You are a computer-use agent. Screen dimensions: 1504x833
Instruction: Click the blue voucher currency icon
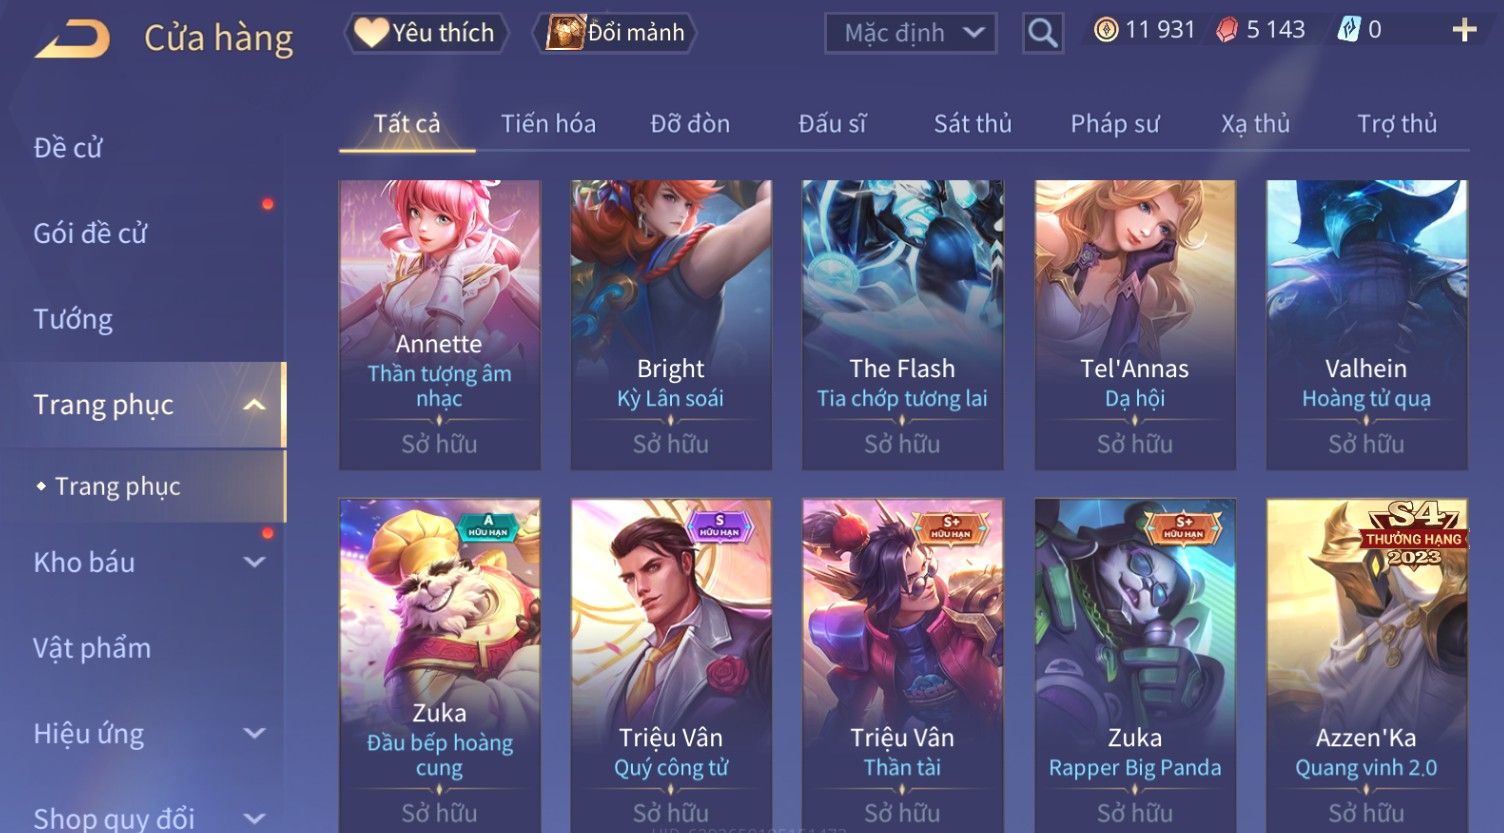(x=1349, y=30)
